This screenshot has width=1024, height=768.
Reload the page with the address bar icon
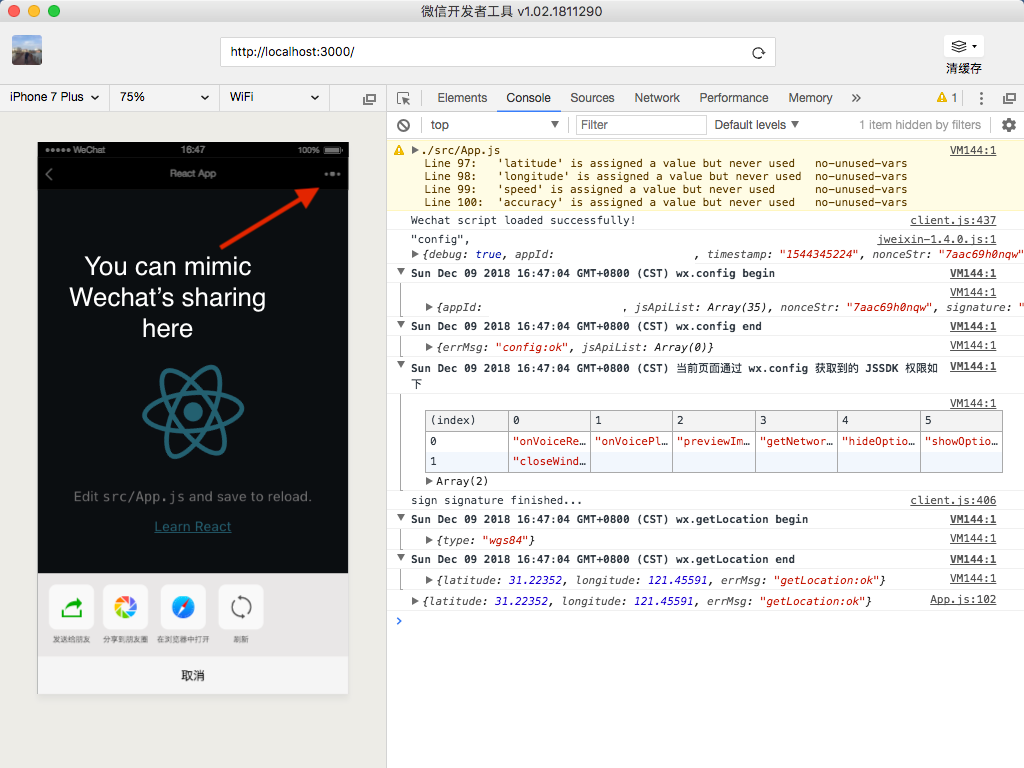(x=760, y=52)
